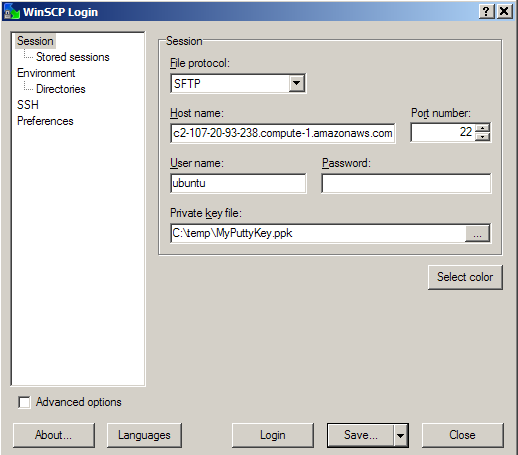Select Session in the navigation tree
This screenshot has height=455, width=518.
click(x=35, y=41)
